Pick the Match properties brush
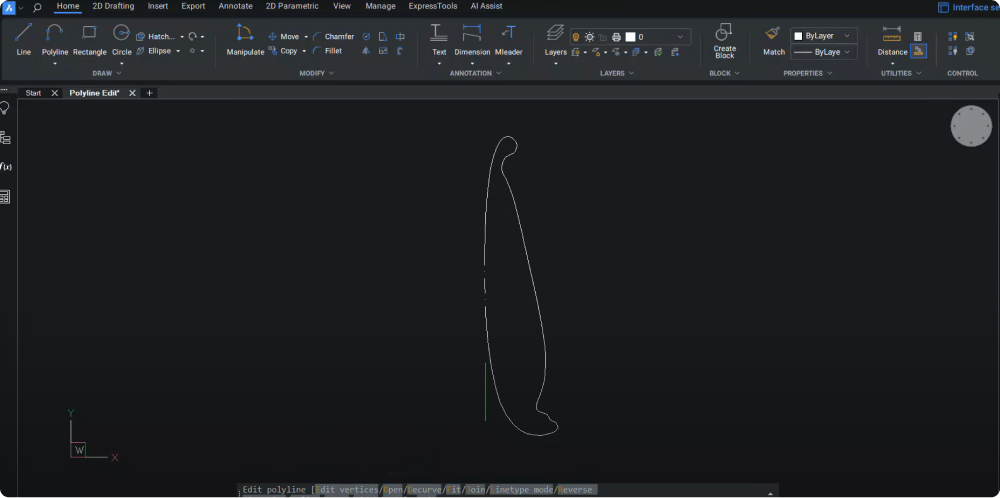This screenshot has height=498, width=1000. [x=774, y=34]
